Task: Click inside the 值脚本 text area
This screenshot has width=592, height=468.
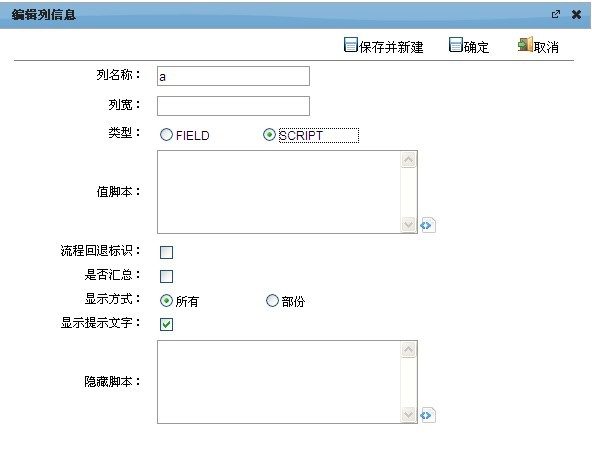Action: (x=279, y=192)
